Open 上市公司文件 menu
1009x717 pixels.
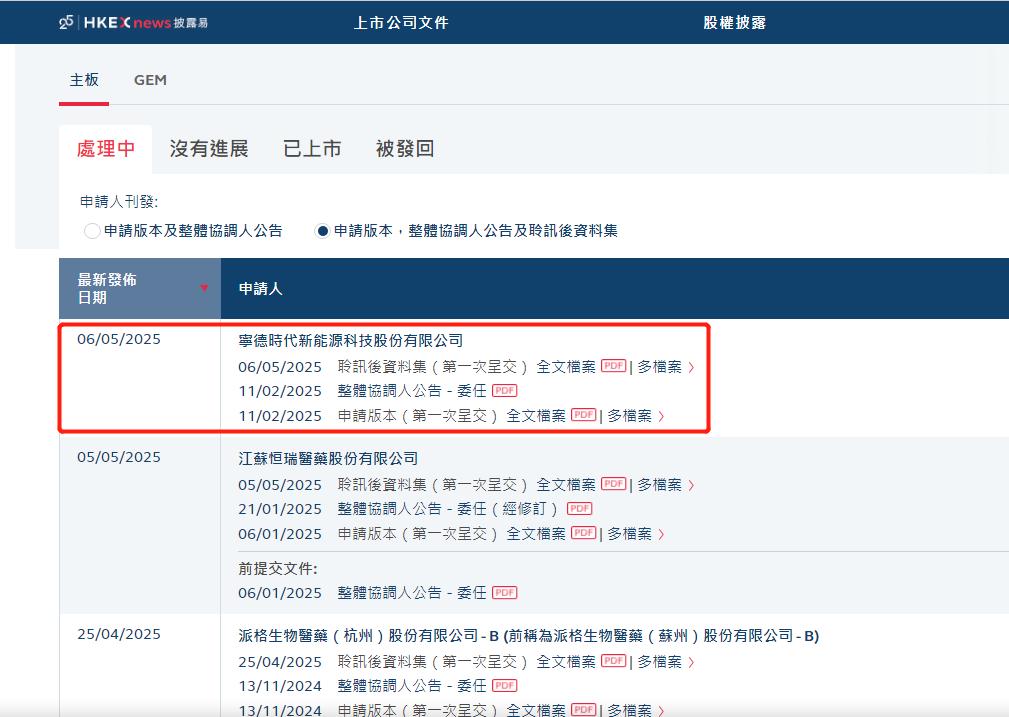click(401, 23)
